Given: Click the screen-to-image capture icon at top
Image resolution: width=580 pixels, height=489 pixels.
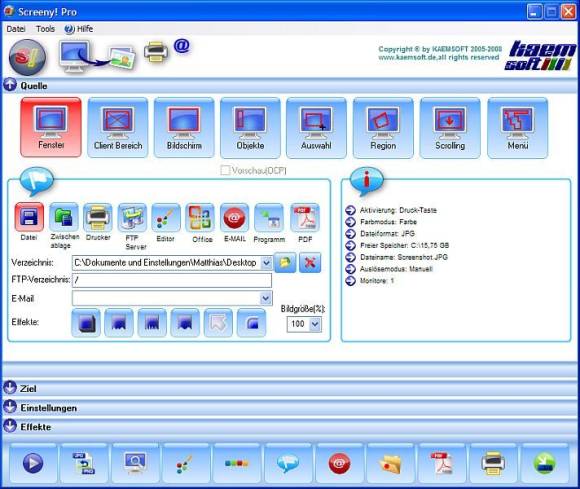Looking at the screenshot, I should click(97, 56).
